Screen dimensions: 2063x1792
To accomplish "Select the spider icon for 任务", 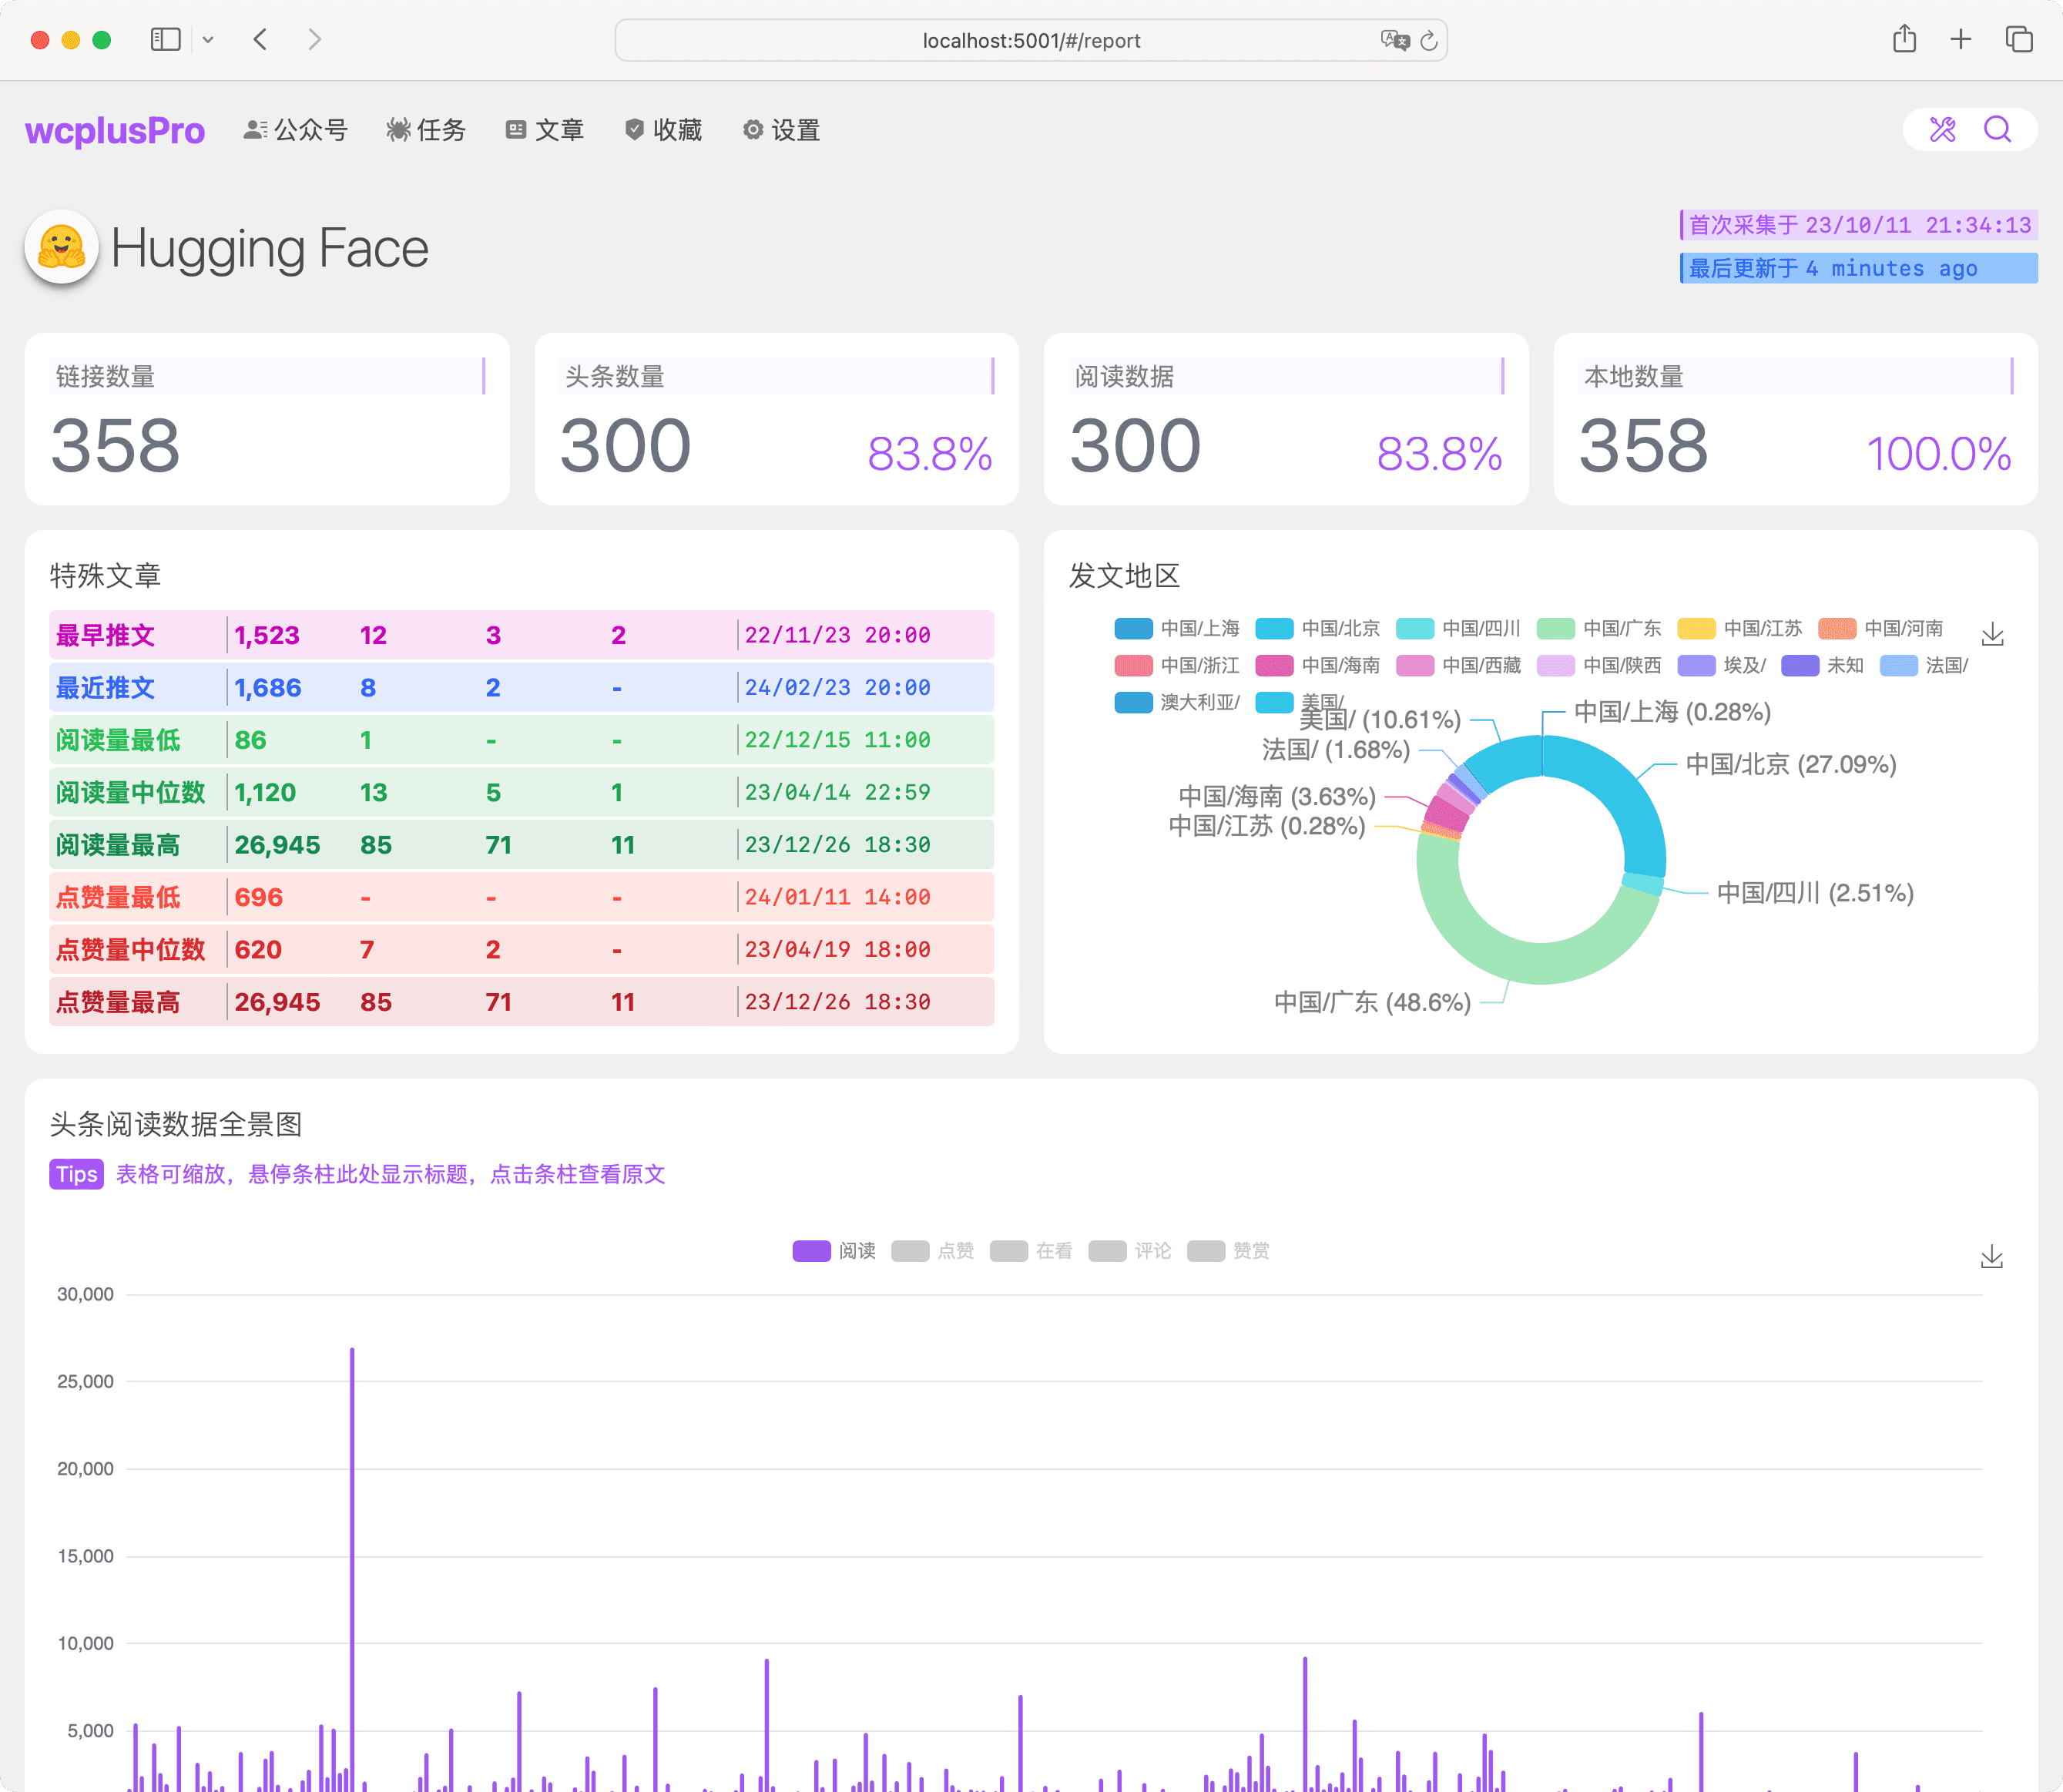I will pos(399,129).
